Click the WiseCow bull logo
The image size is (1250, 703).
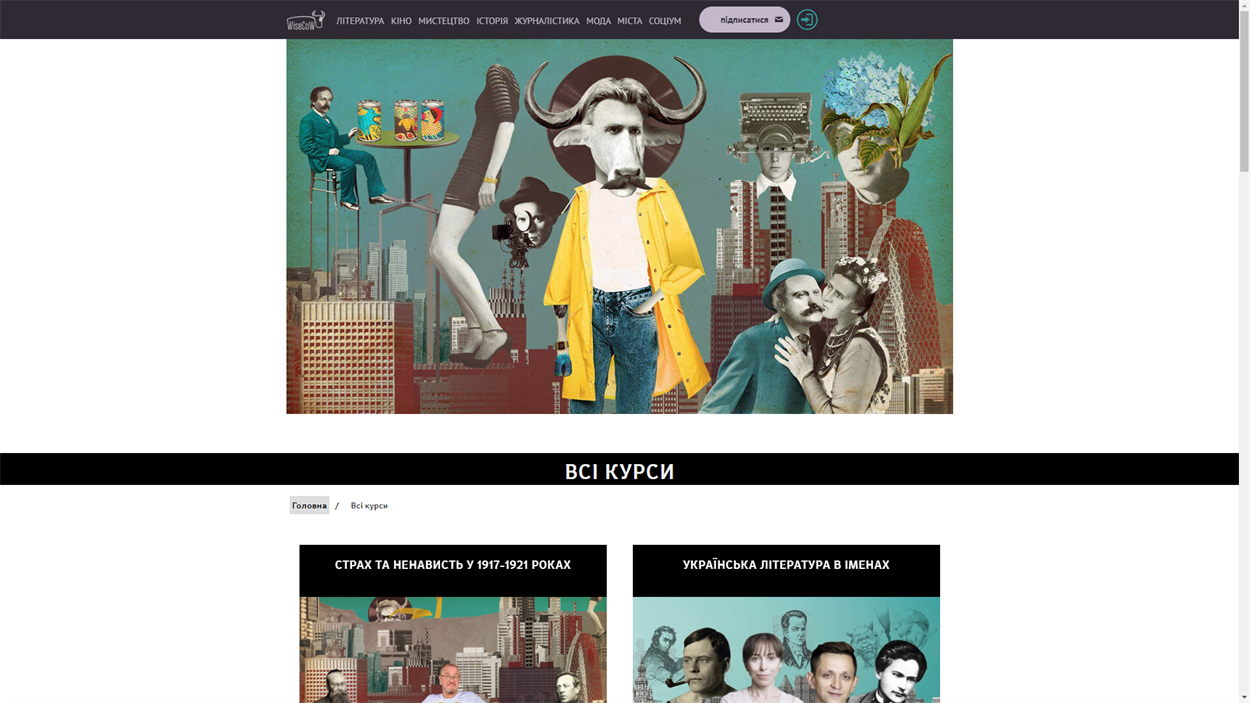coord(306,20)
